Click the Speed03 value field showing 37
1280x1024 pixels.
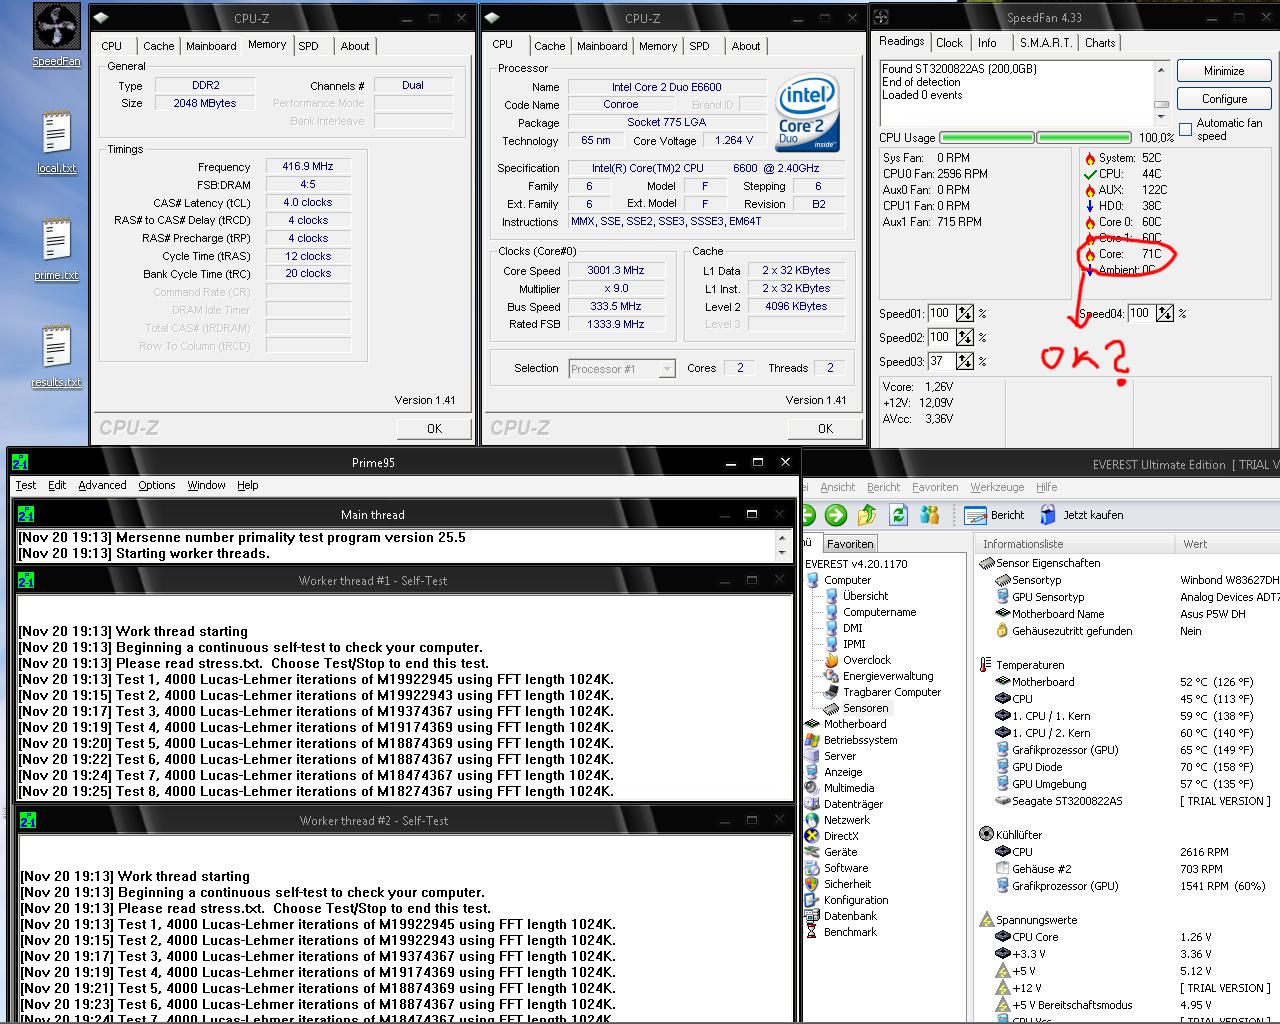click(x=940, y=362)
